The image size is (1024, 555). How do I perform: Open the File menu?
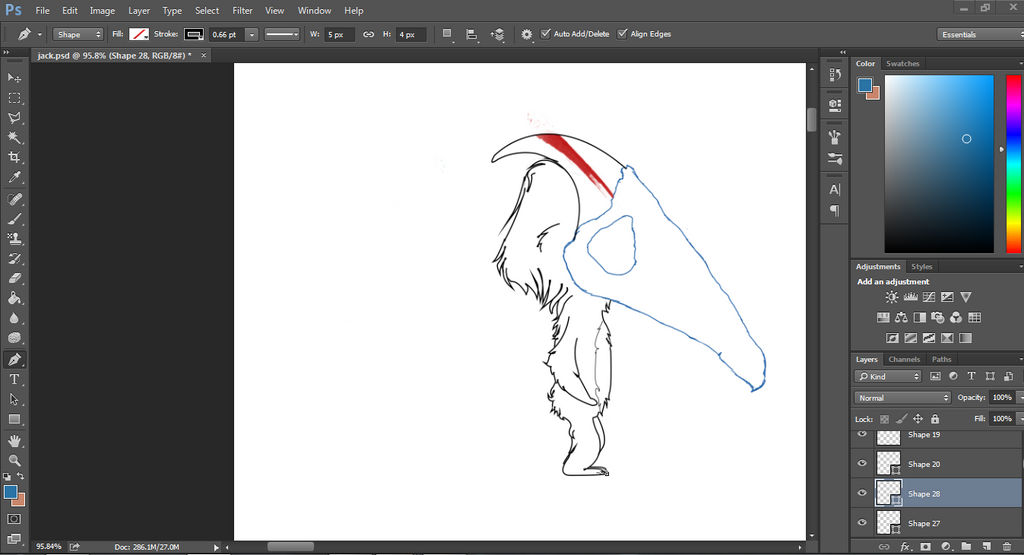pos(42,10)
